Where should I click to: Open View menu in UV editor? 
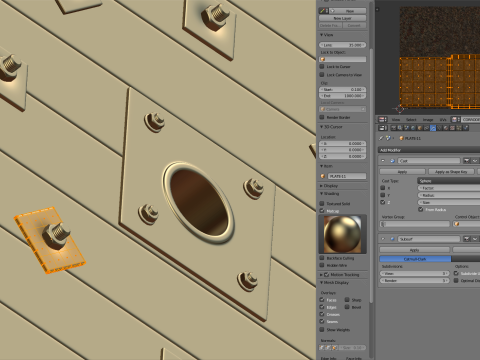click(x=396, y=119)
